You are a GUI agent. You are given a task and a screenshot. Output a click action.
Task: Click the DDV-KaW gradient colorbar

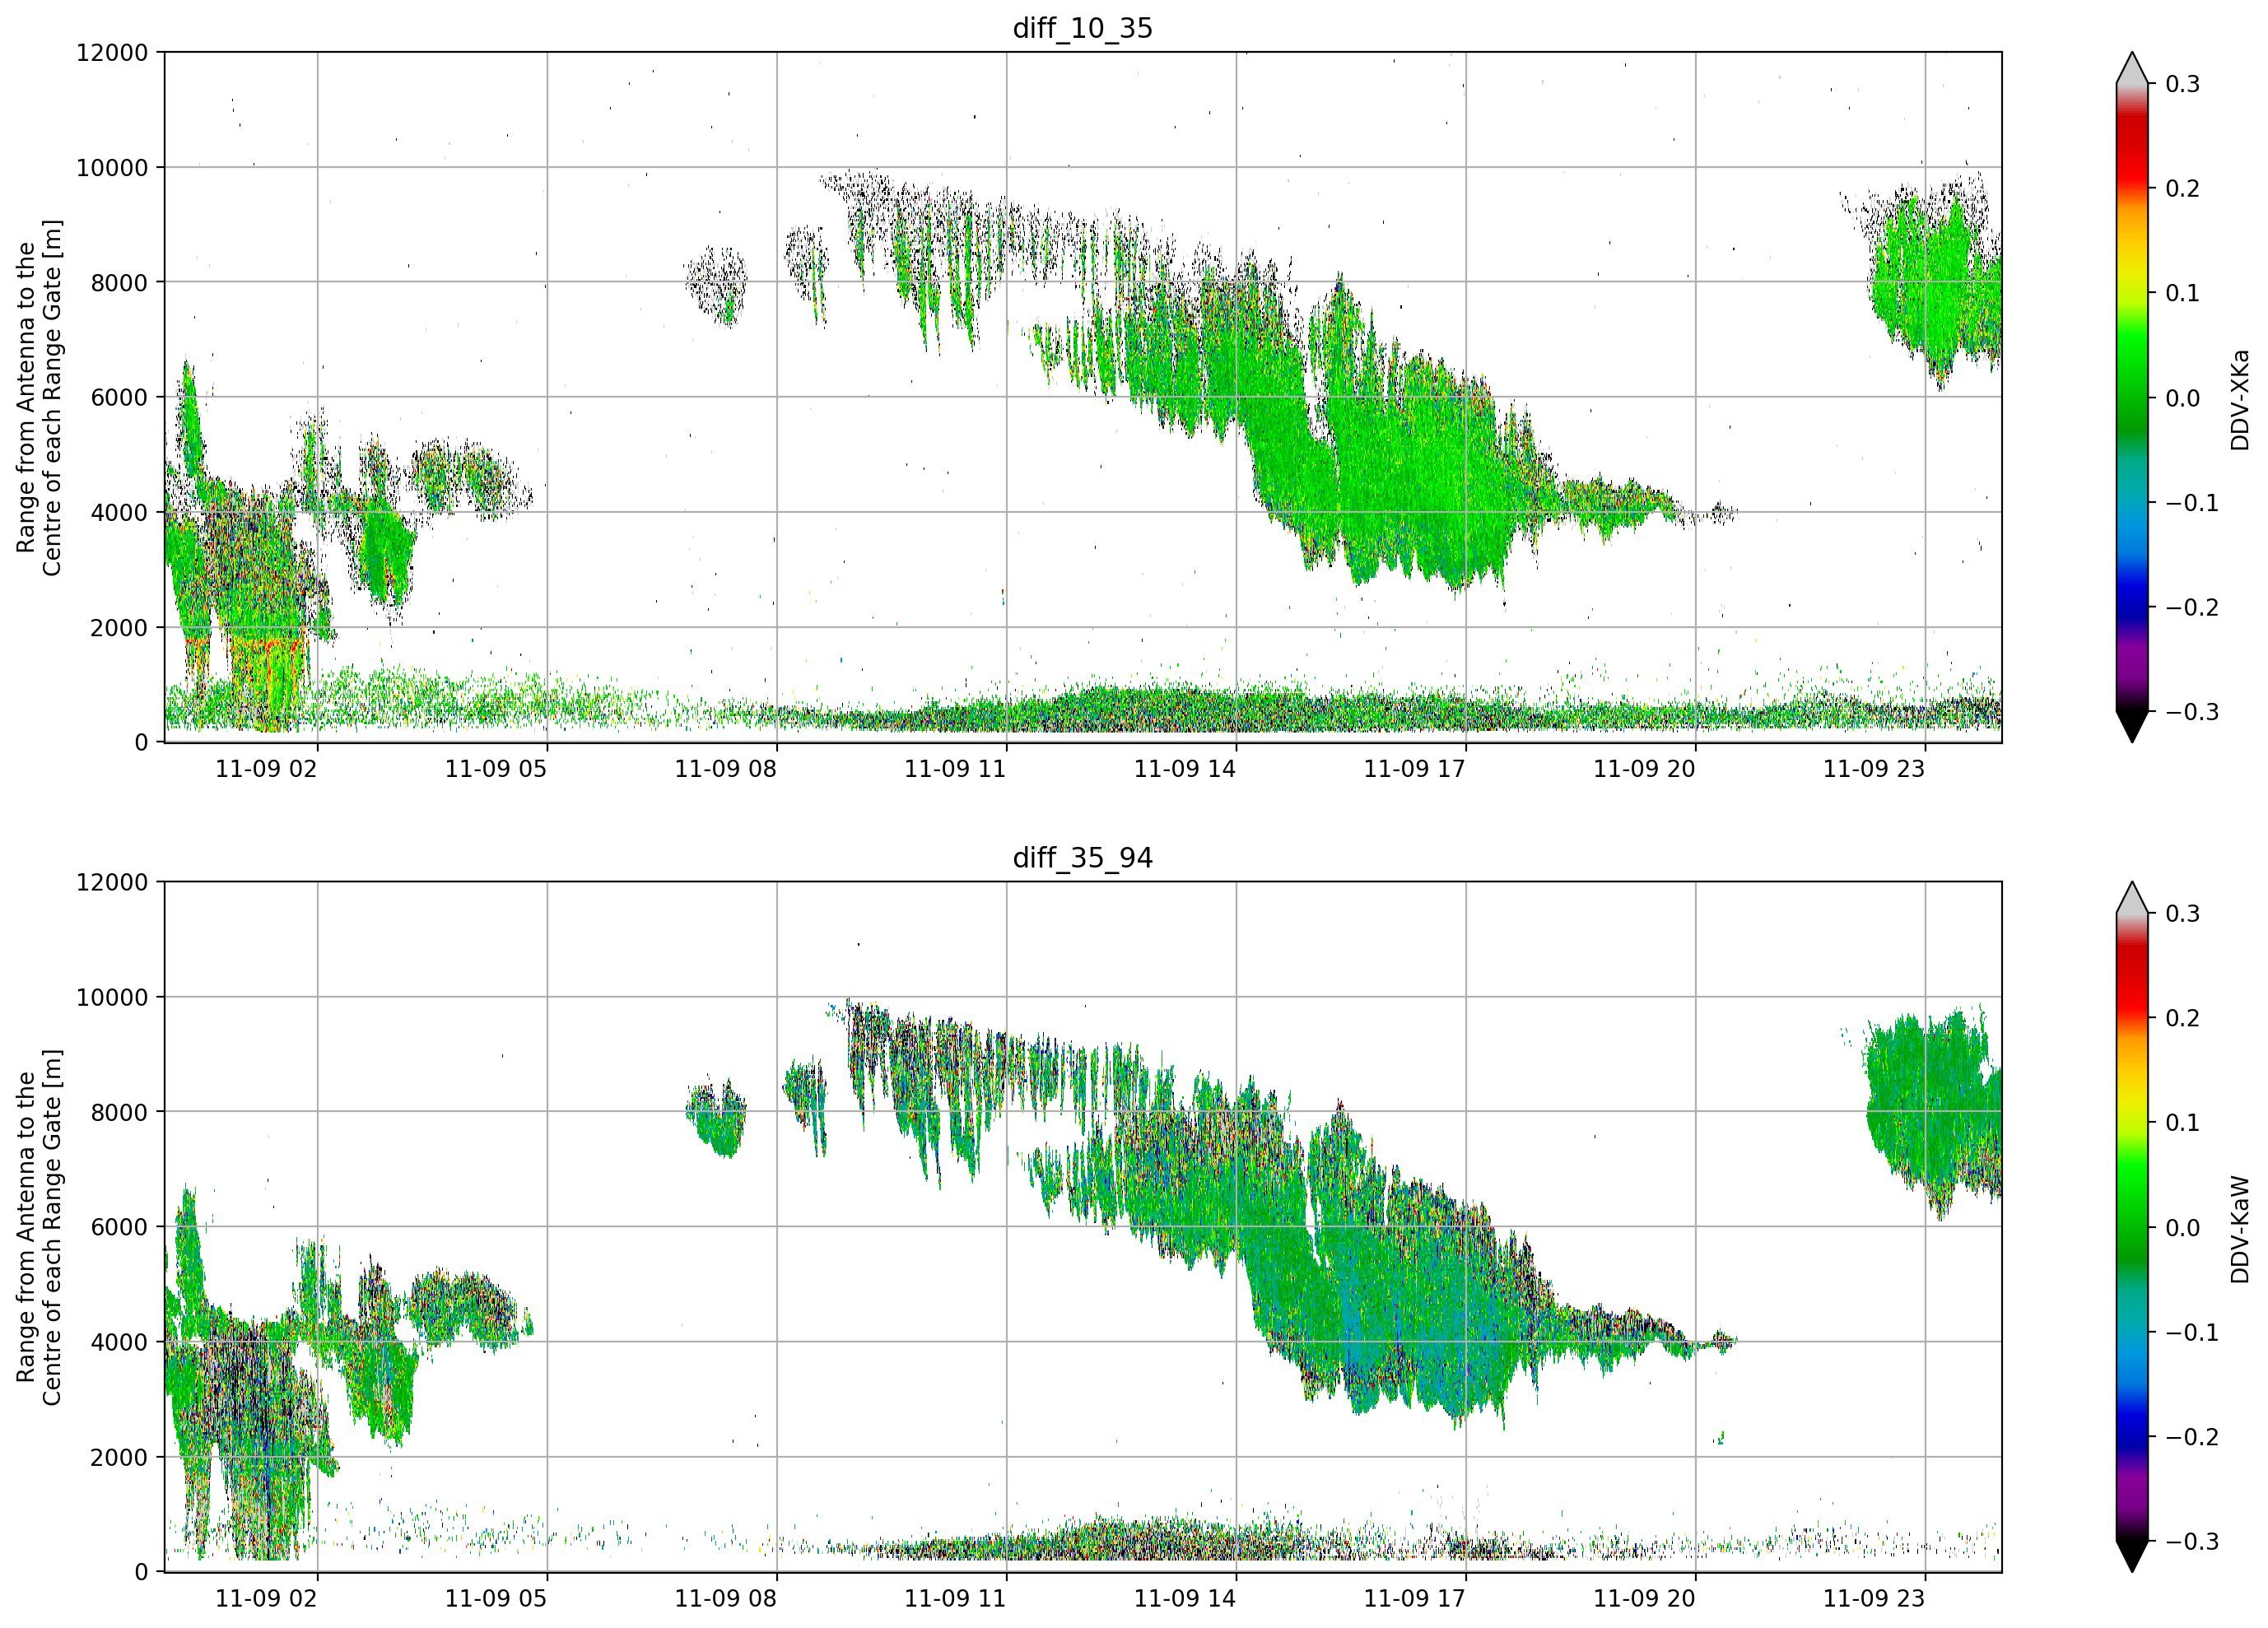point(2132,1227)
